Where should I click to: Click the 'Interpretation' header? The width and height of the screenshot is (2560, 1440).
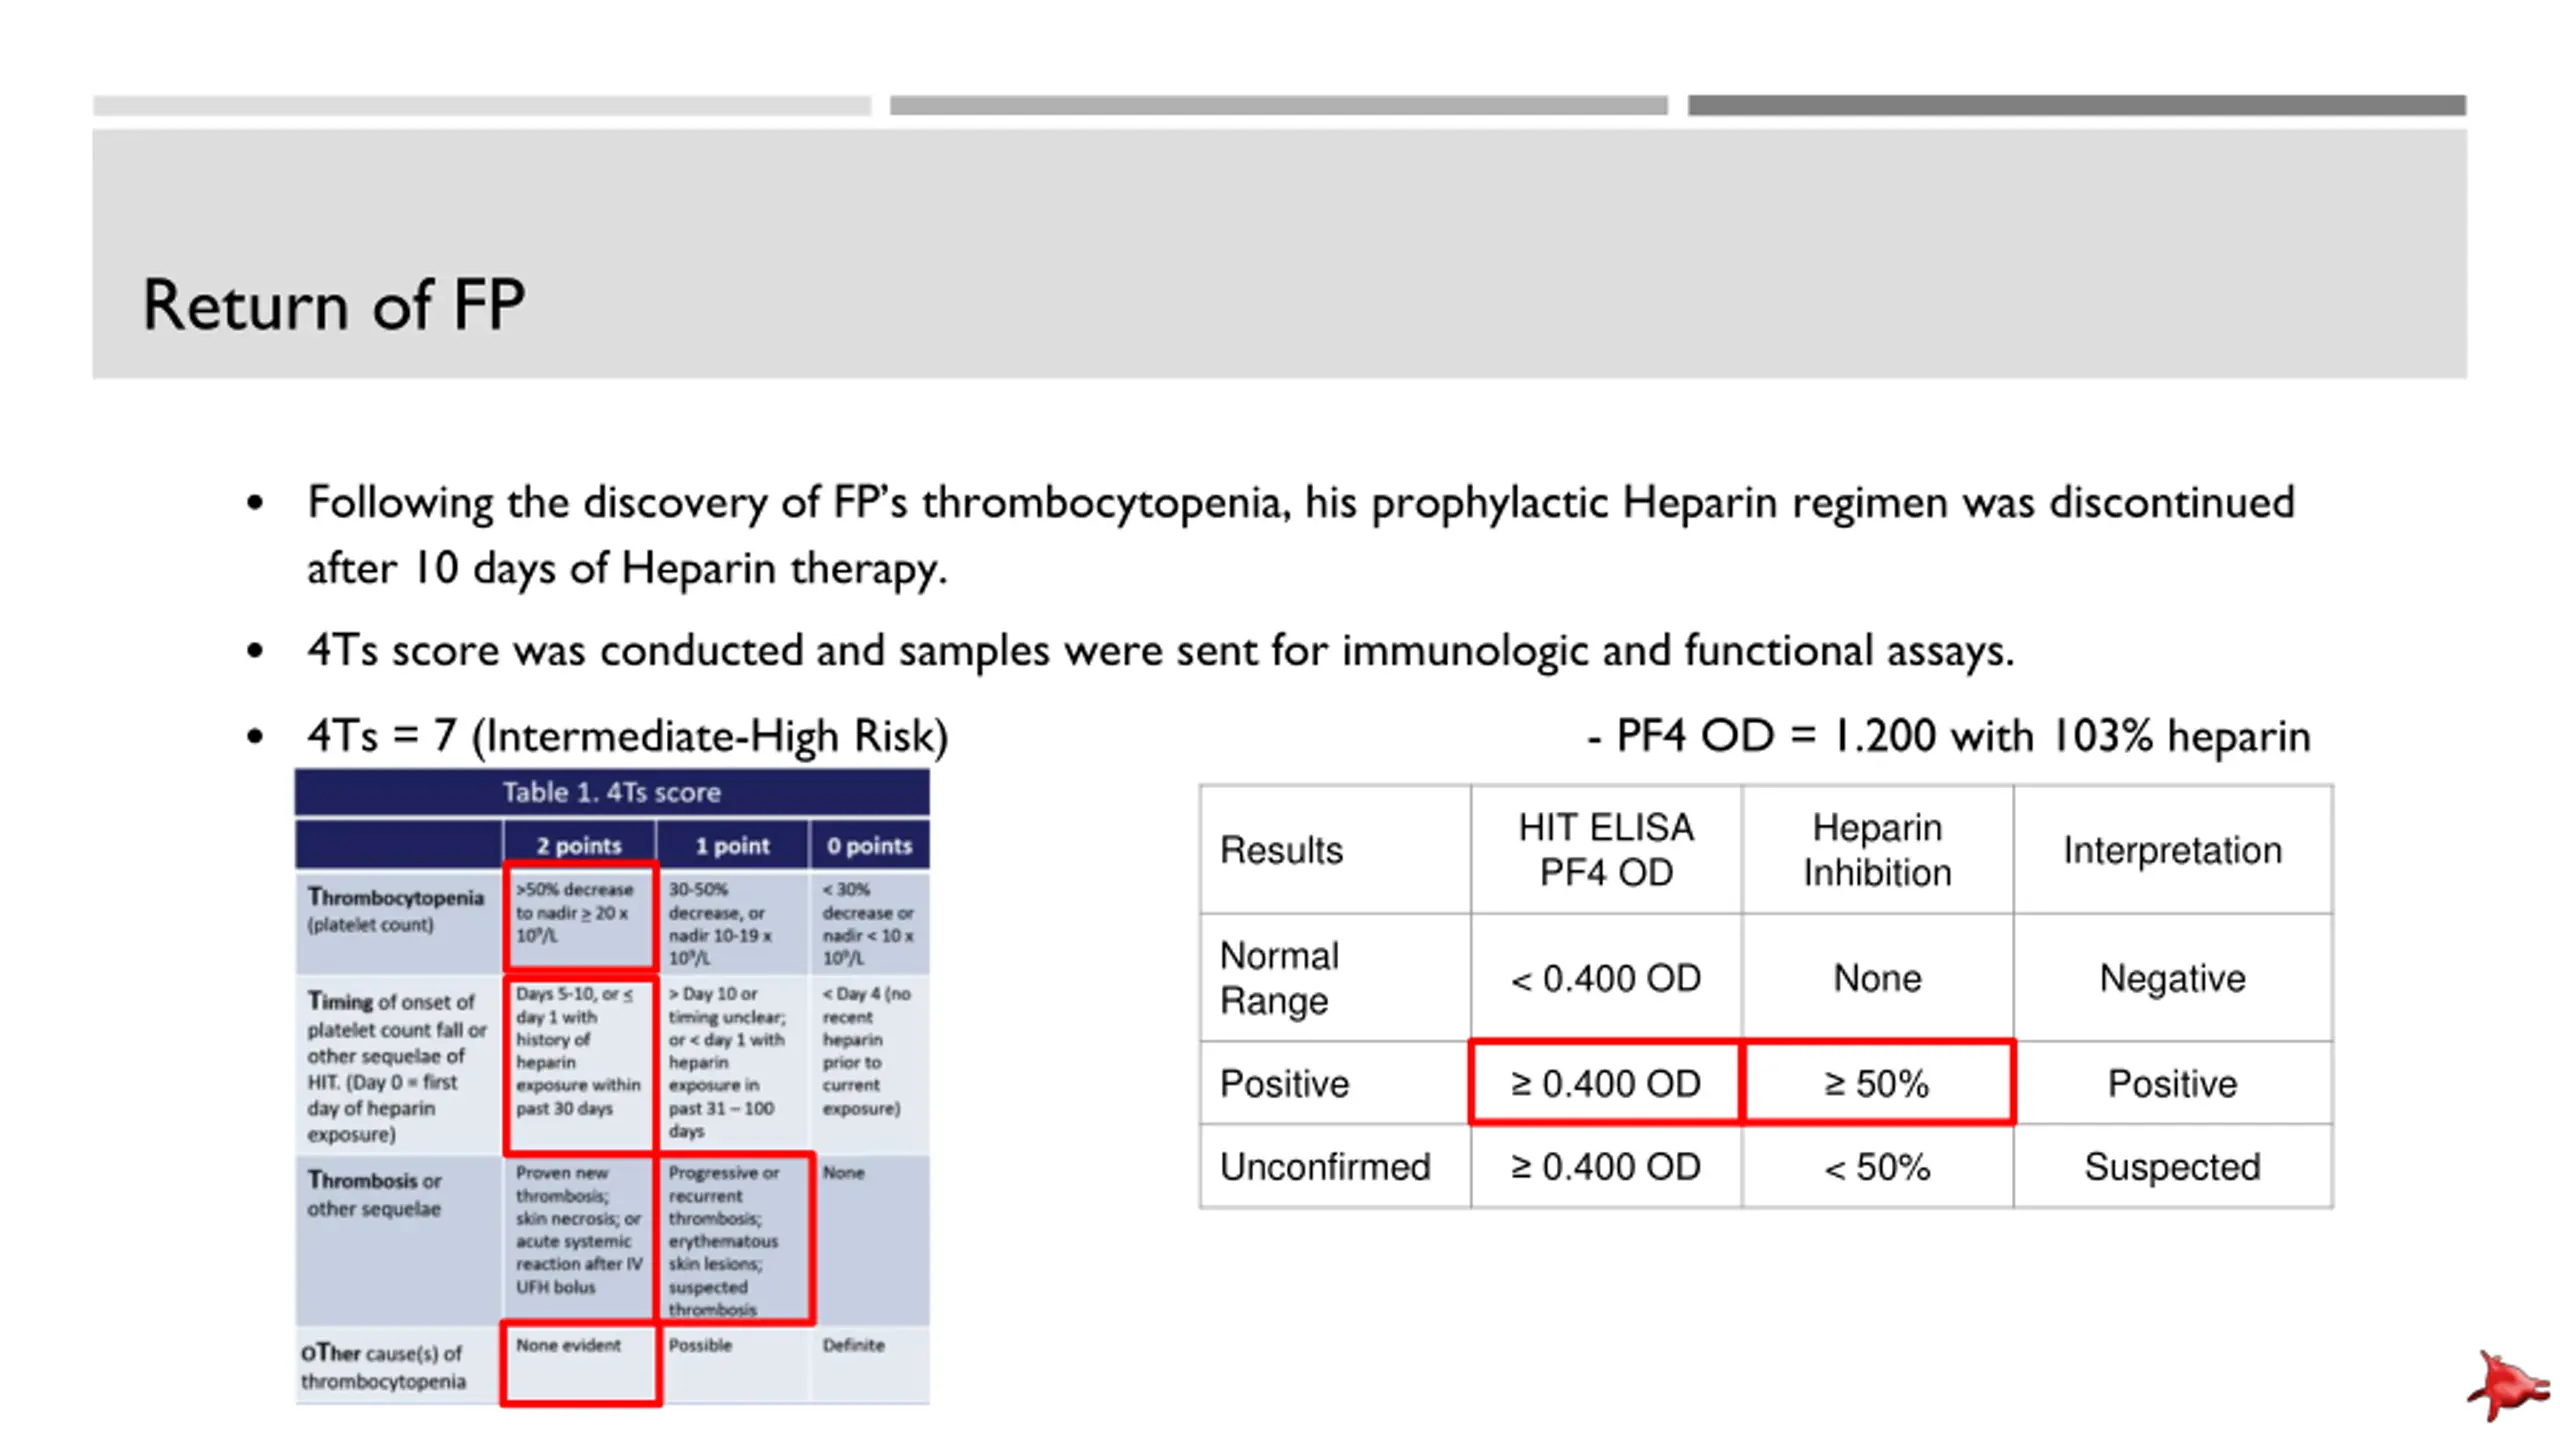[2173, 850]
